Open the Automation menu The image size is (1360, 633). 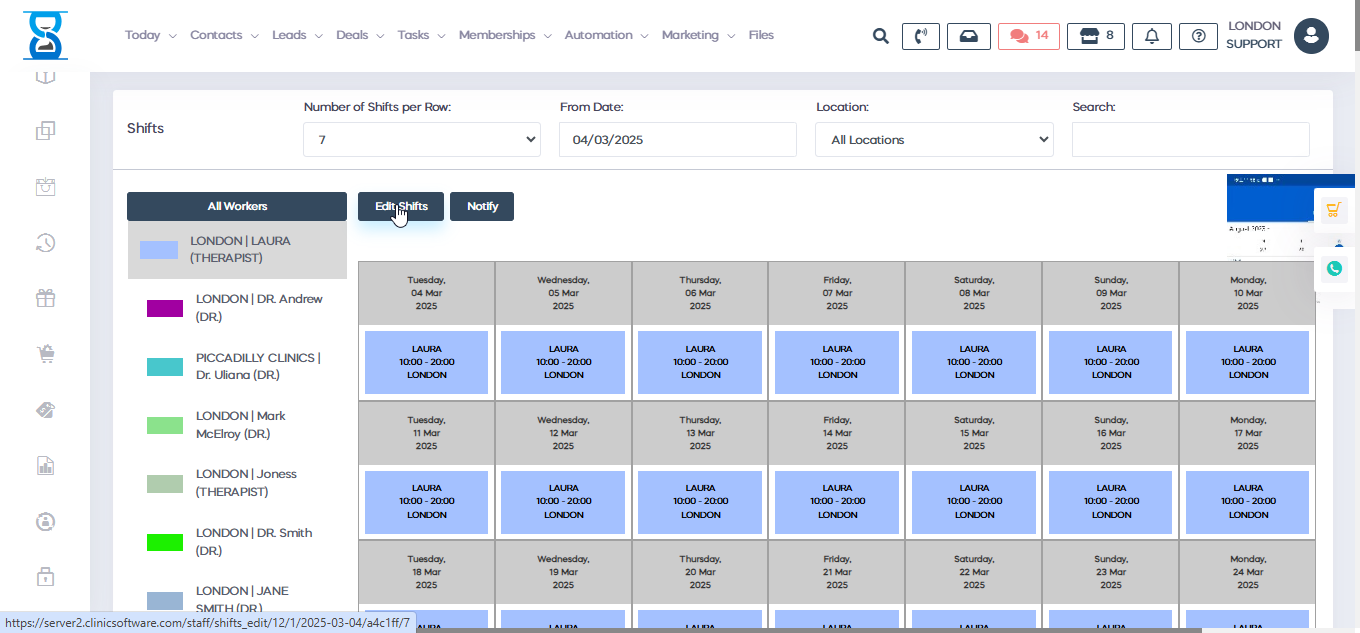(x=605, y=35)
